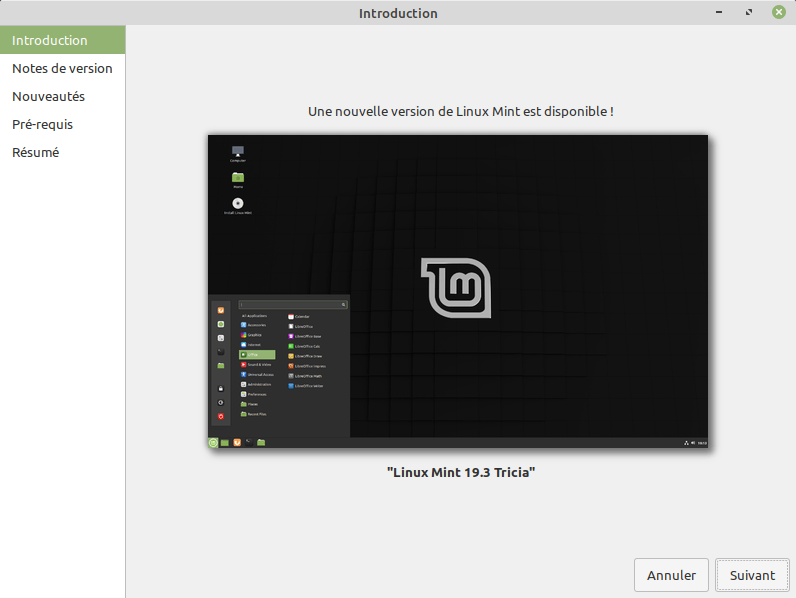796x598 pixels.
Task: Select Introduction in the sidebar
Action: [50, 41]
